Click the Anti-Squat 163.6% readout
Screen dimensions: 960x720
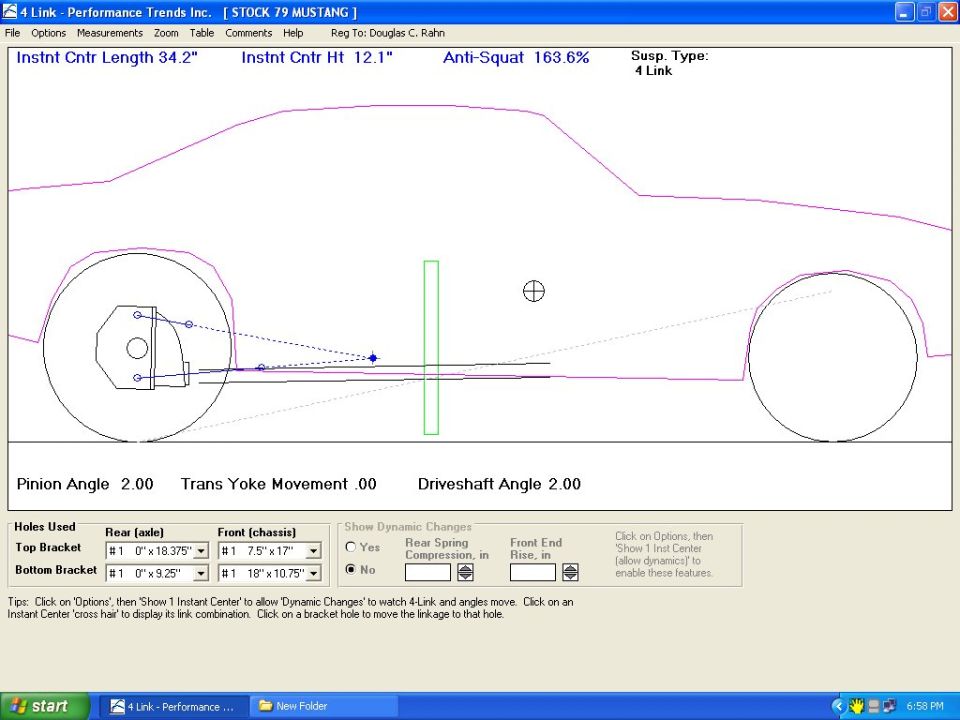point(516,58)
